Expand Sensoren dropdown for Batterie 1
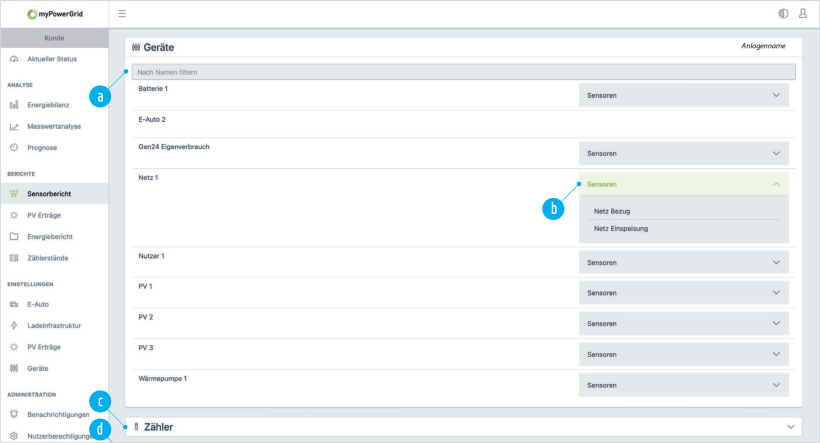This screenshot has width=820, height=443. 683,95
